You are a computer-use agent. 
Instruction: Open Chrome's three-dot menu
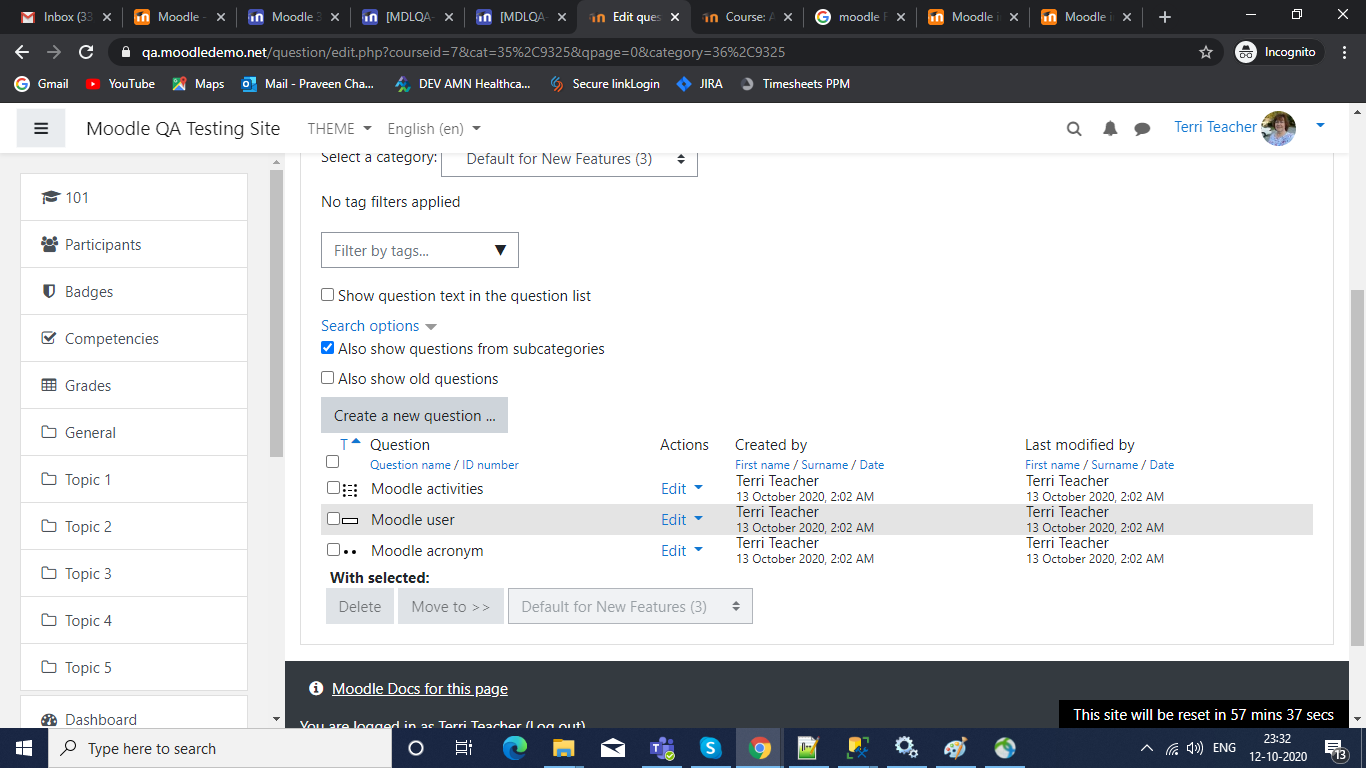pos(1343,52)
